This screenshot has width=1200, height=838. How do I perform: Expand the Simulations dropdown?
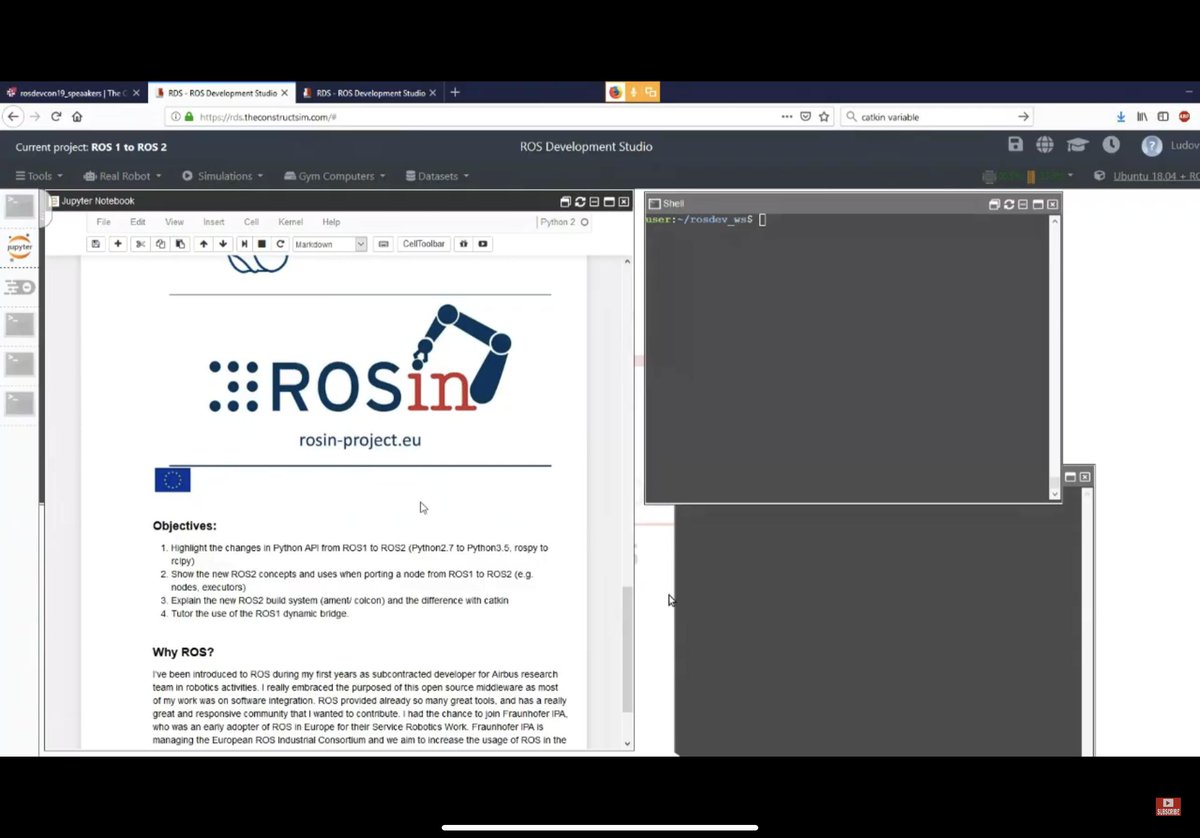click(x=222, y=176)
